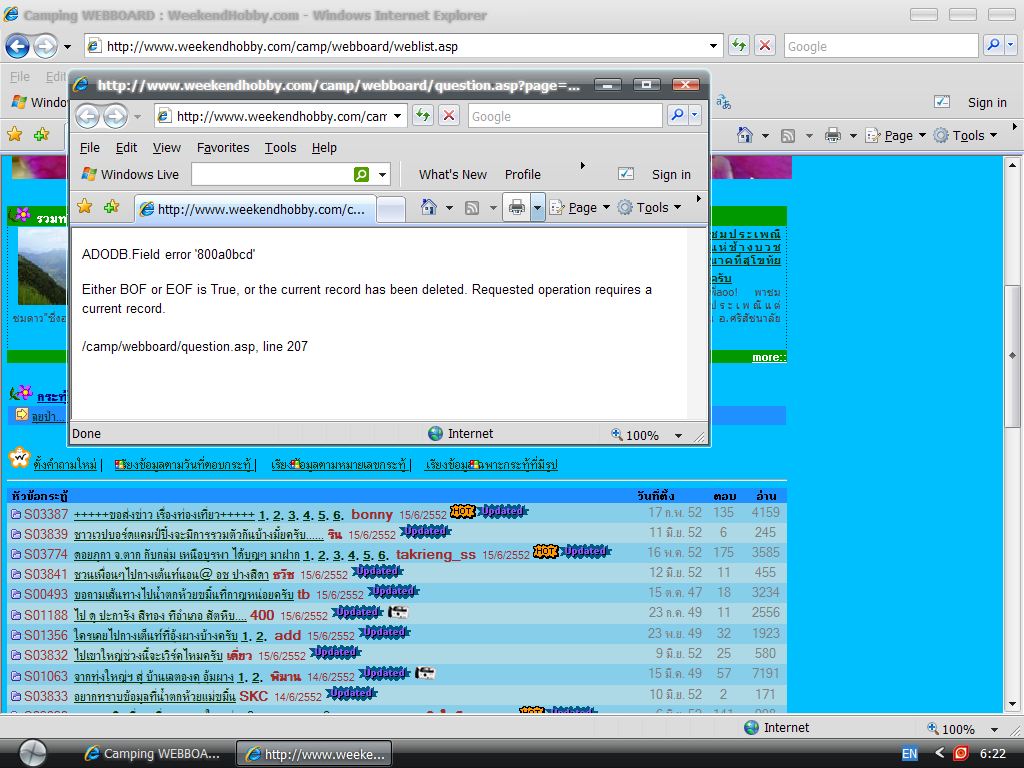Screen dimensions: 1024x768
Task: Click the Google search field in the popup
Action: (x=563, y=116)
